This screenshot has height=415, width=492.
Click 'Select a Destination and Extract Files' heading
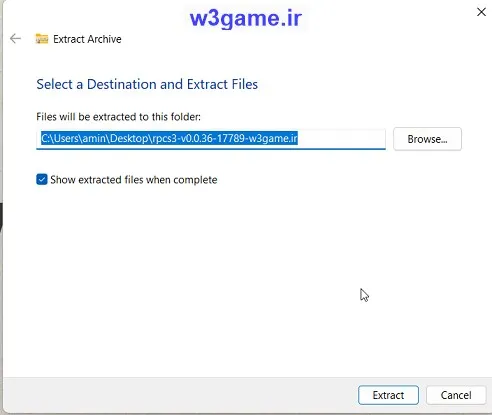(x=147, y=84)
